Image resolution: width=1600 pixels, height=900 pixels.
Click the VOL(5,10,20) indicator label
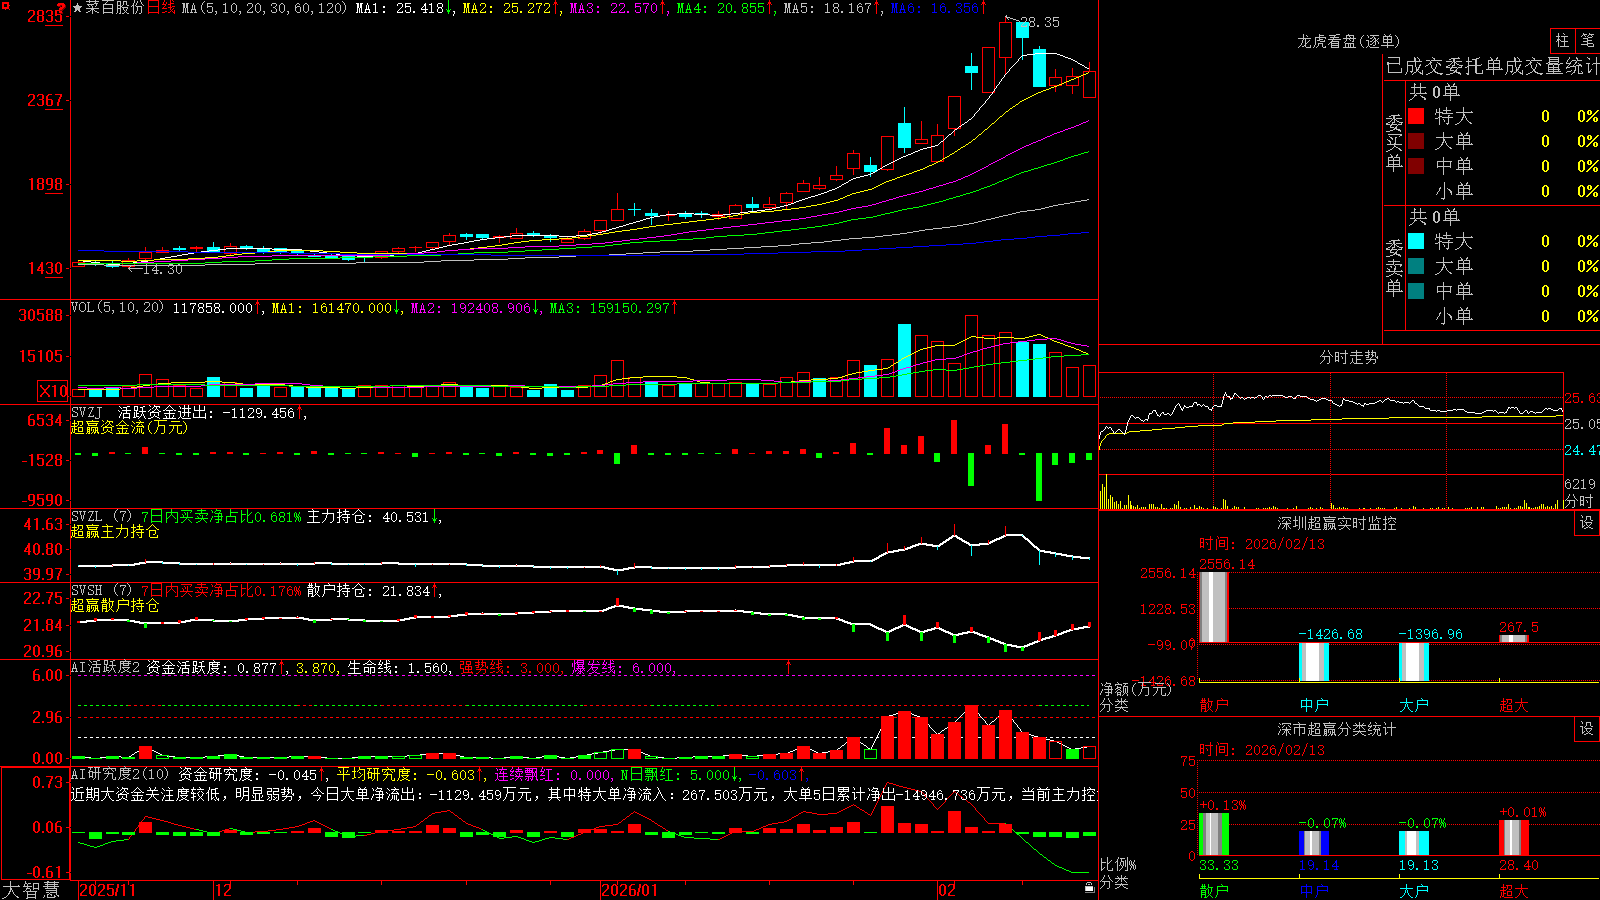(117, 307)
